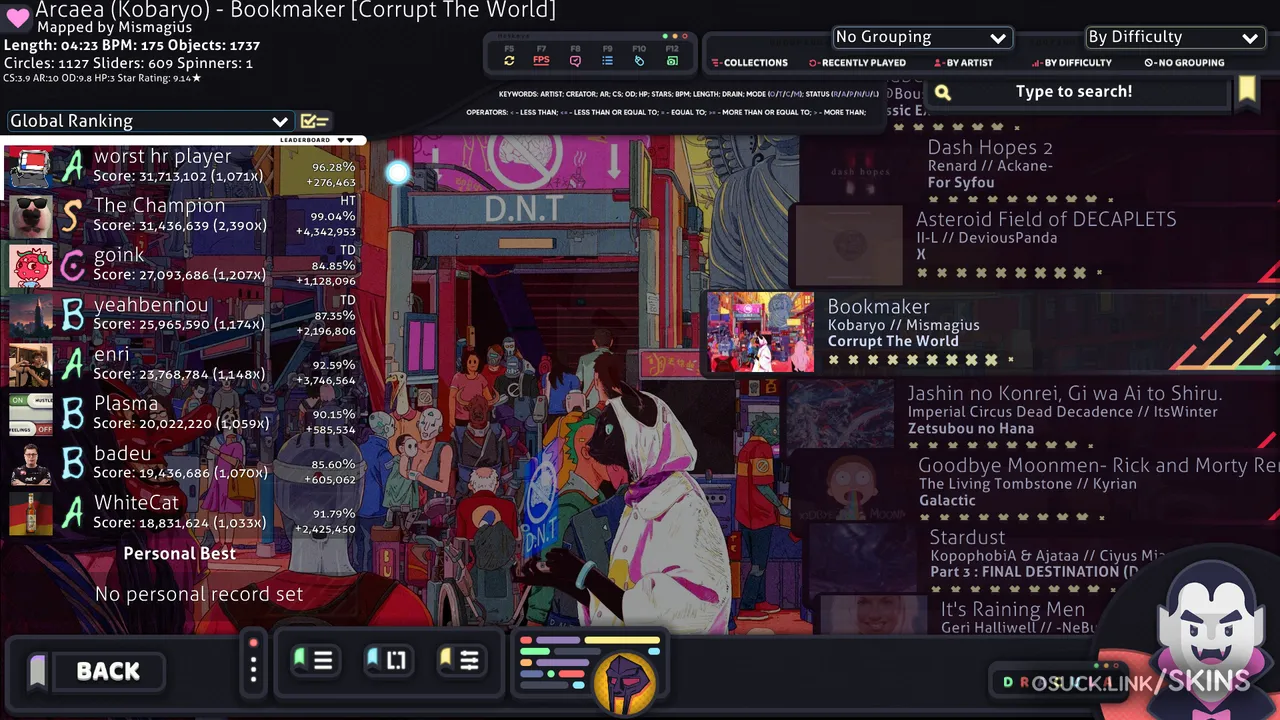Open Plasma score entry
Viewport: 1280px width, 720px height.
(182, 415)
